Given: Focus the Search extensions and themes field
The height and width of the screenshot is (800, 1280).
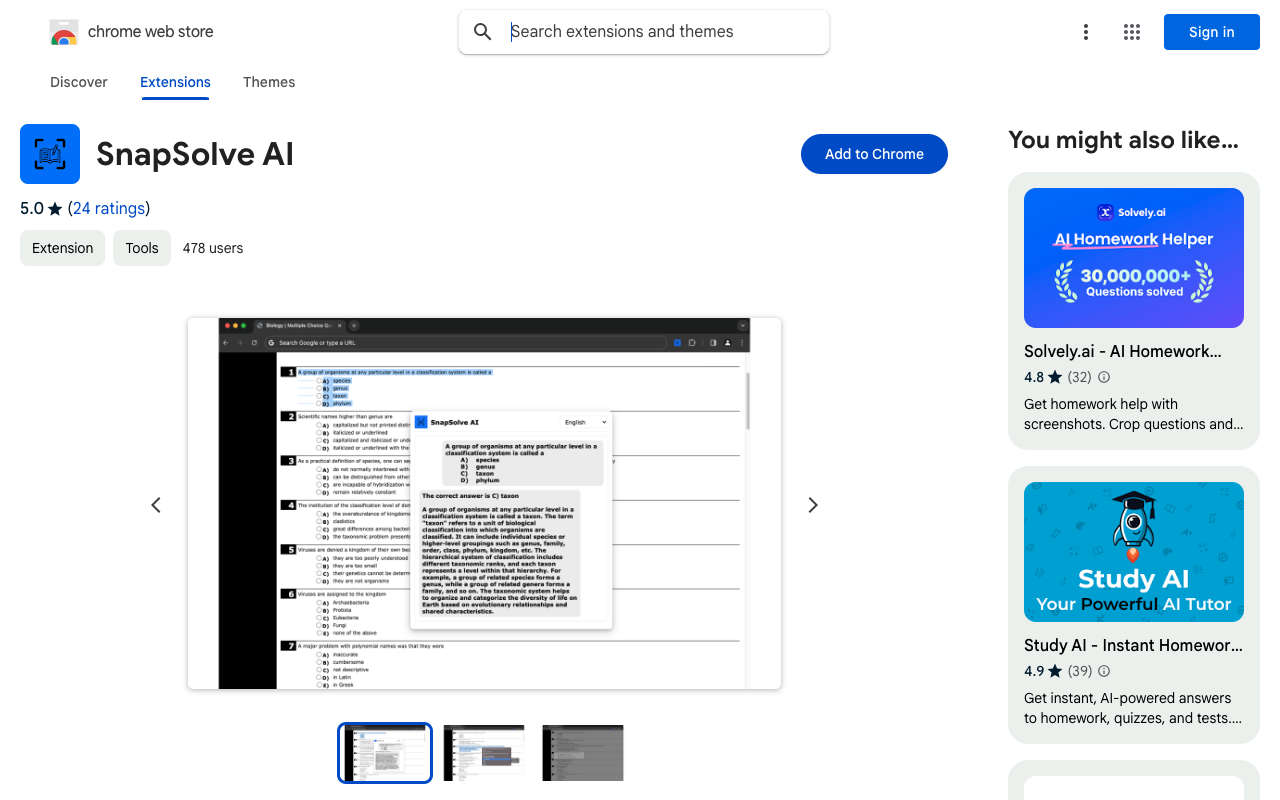Looking at the screenshot, I should tap(644, 32).
